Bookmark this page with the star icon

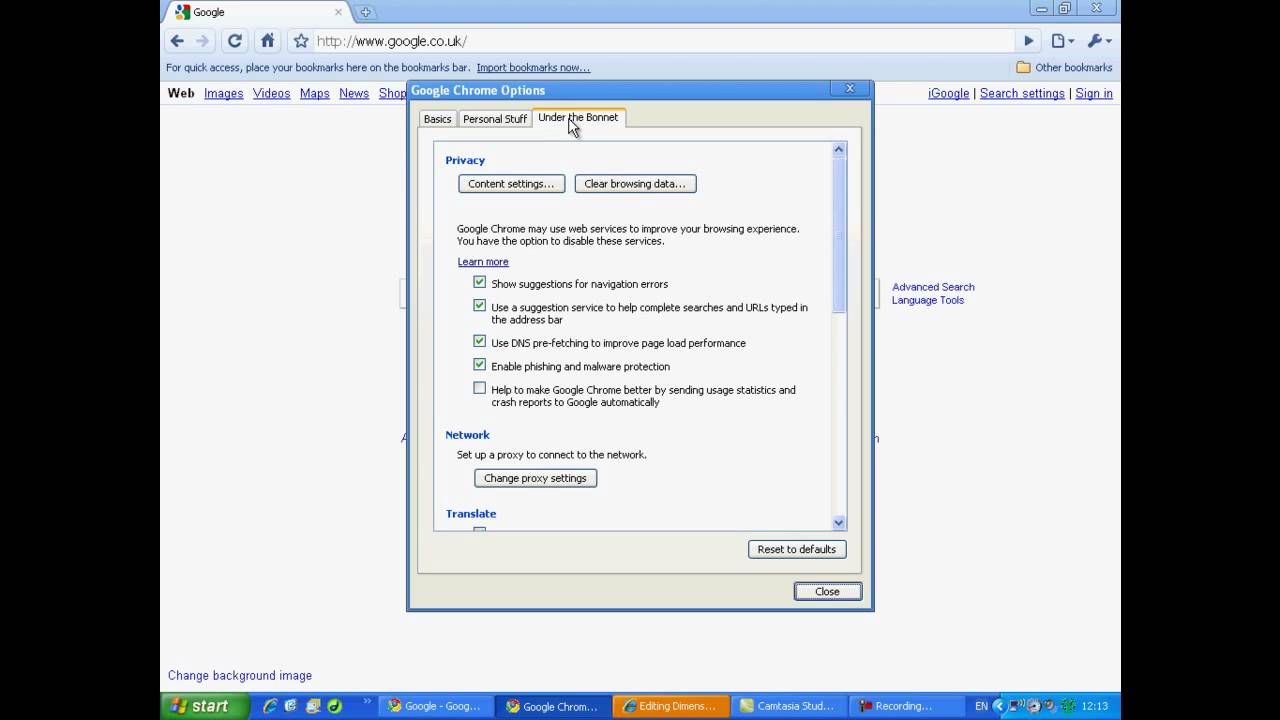[300, 41]
